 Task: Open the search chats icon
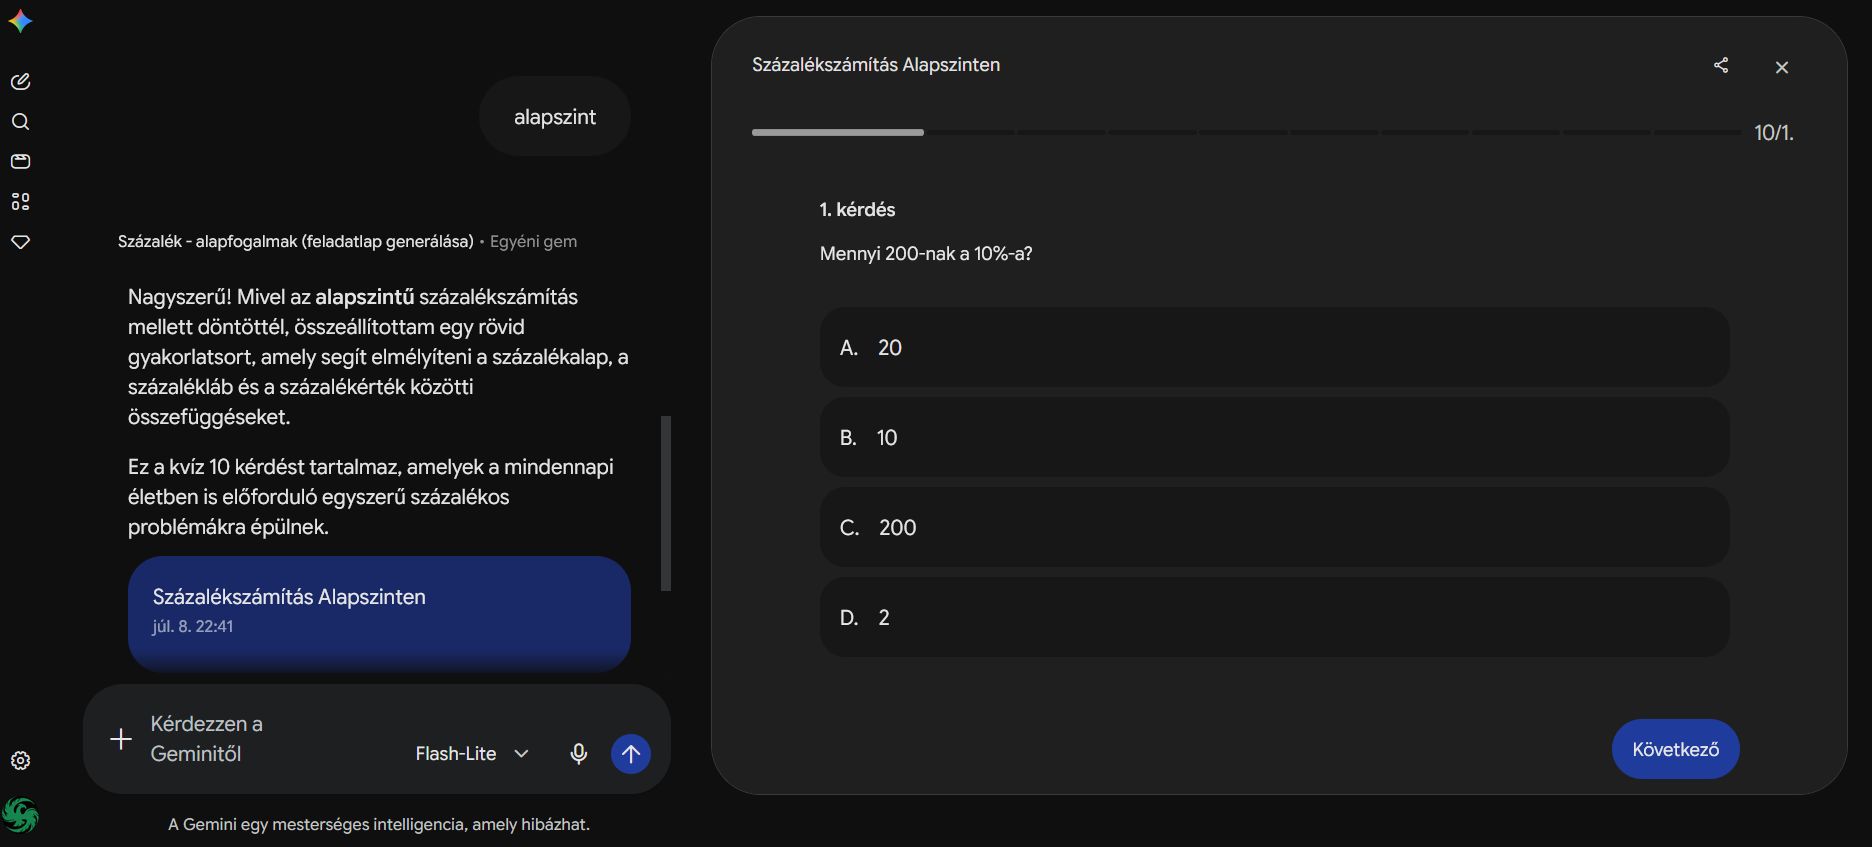click(x=20, y=122)
